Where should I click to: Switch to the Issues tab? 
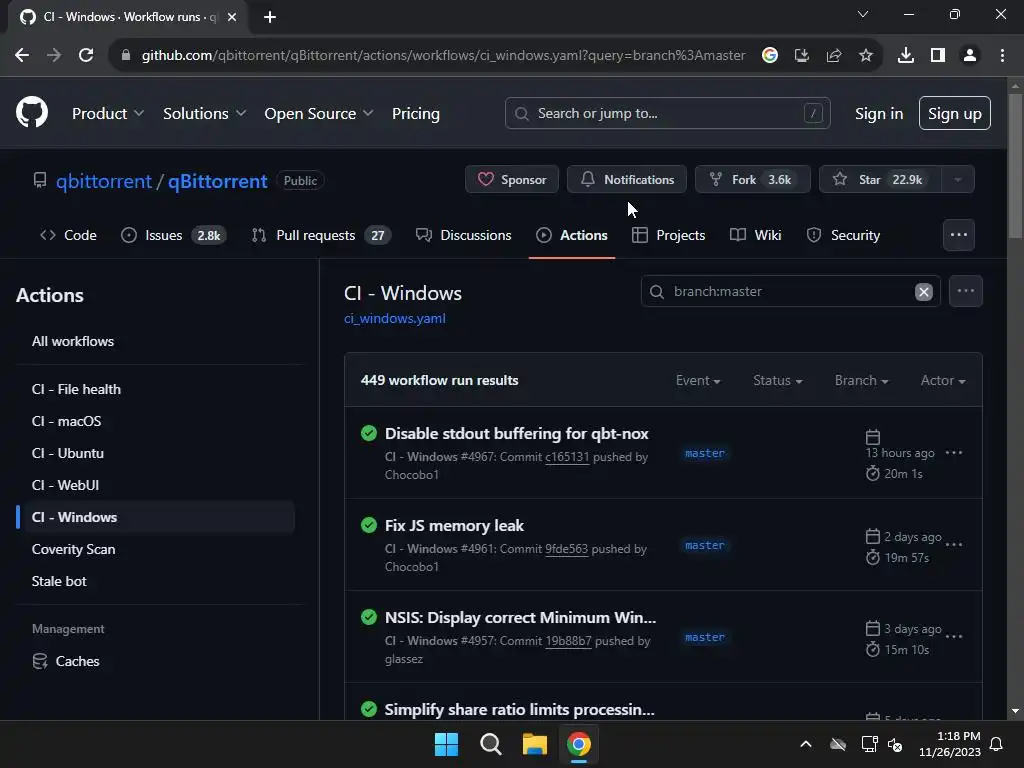174,235
